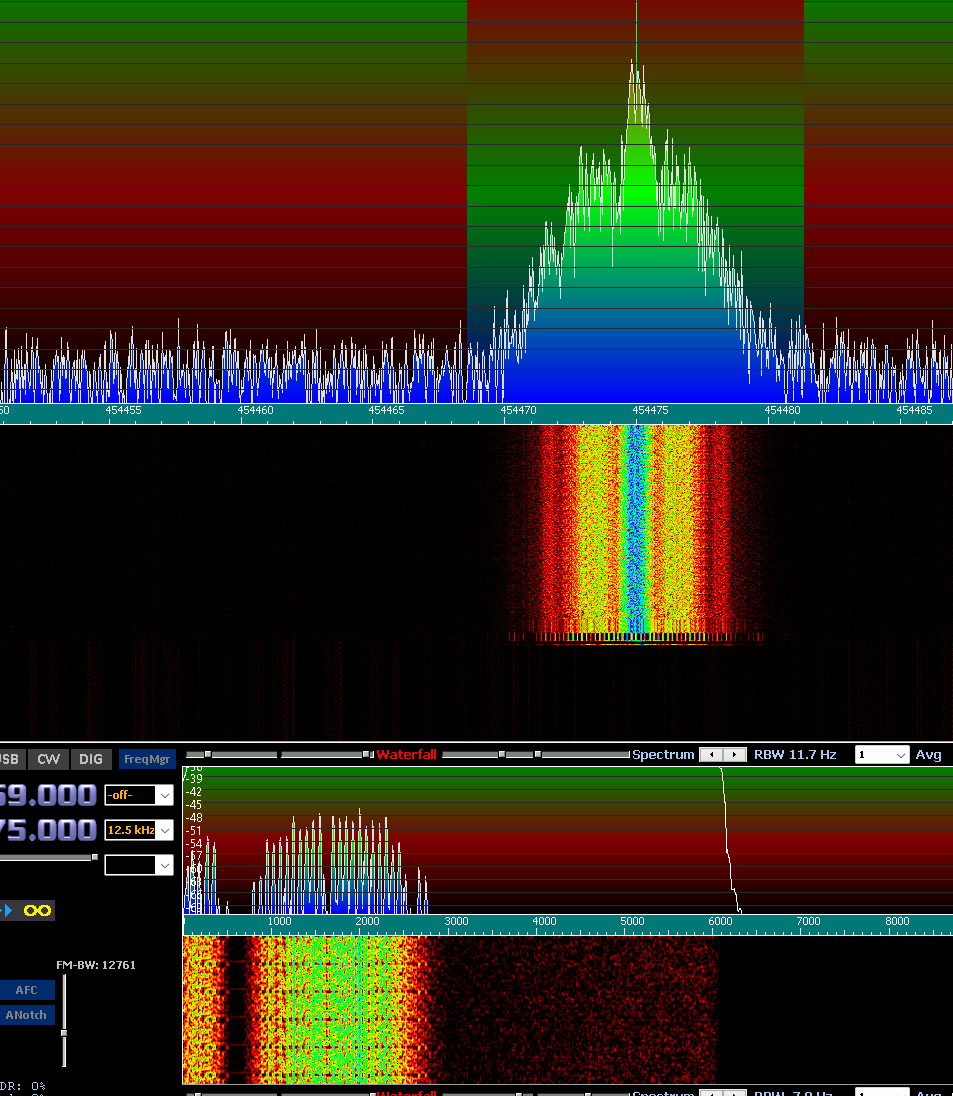Tune to 454480 on the RF scale

(x=782, y=410)
